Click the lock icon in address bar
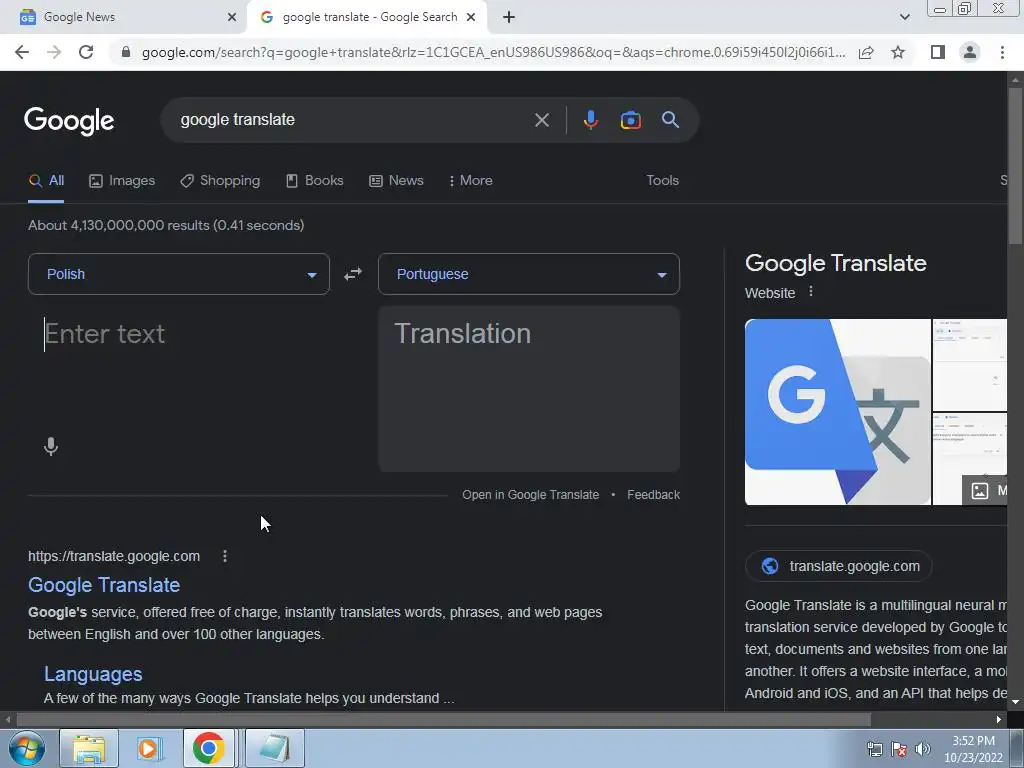1024x768 pixels. point(126,52)
